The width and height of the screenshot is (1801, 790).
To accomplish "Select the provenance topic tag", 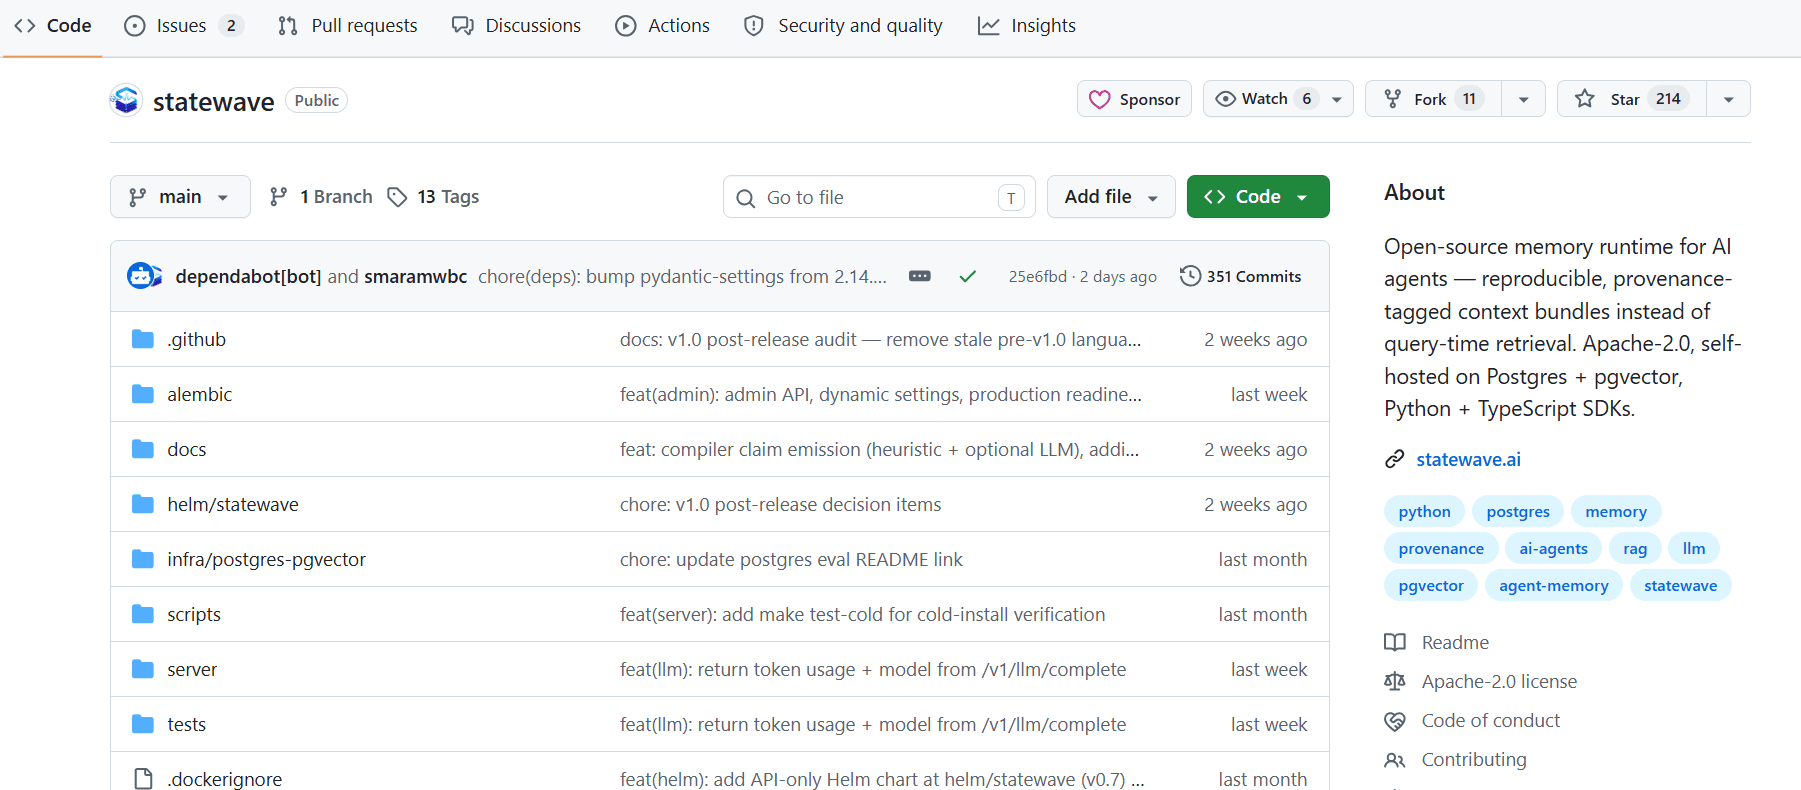I will click(1441, 549).
